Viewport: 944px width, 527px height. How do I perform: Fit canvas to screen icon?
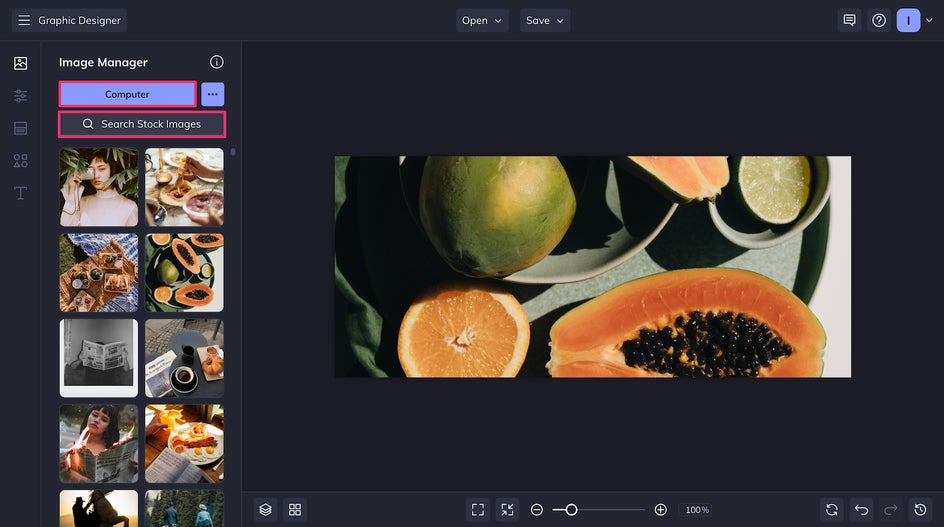pyautogui.click(x=478, y=510)
